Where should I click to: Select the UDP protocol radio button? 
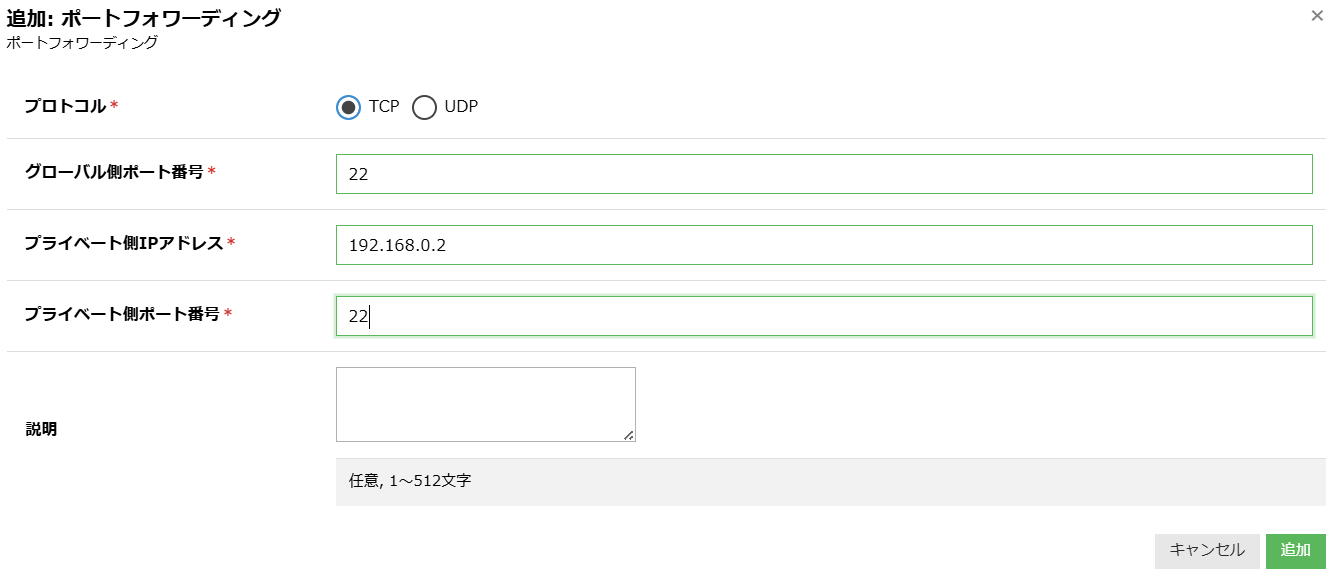pyautogui.click(x=424, y=107)
